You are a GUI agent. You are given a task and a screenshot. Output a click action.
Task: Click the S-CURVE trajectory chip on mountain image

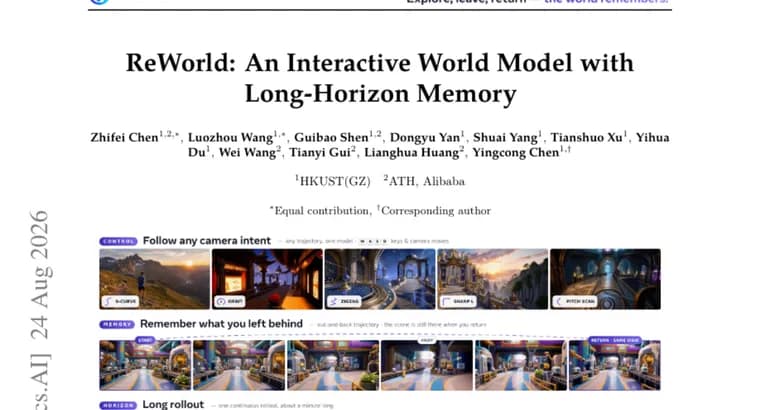pyautogui.click(x=121, y=301)
